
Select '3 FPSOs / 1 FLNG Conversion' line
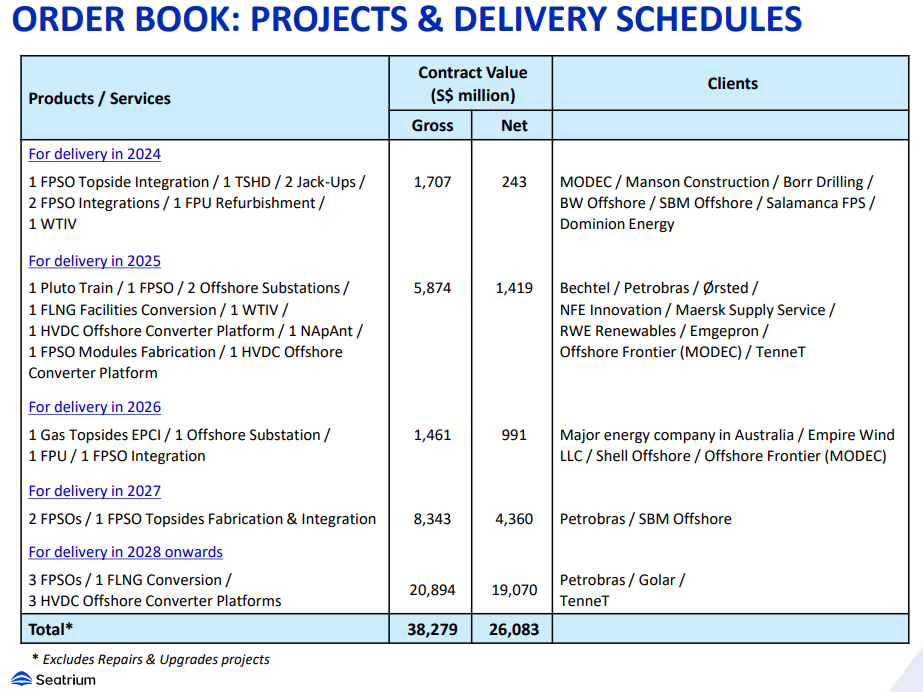pyautogui.click(x=130, y=580)
